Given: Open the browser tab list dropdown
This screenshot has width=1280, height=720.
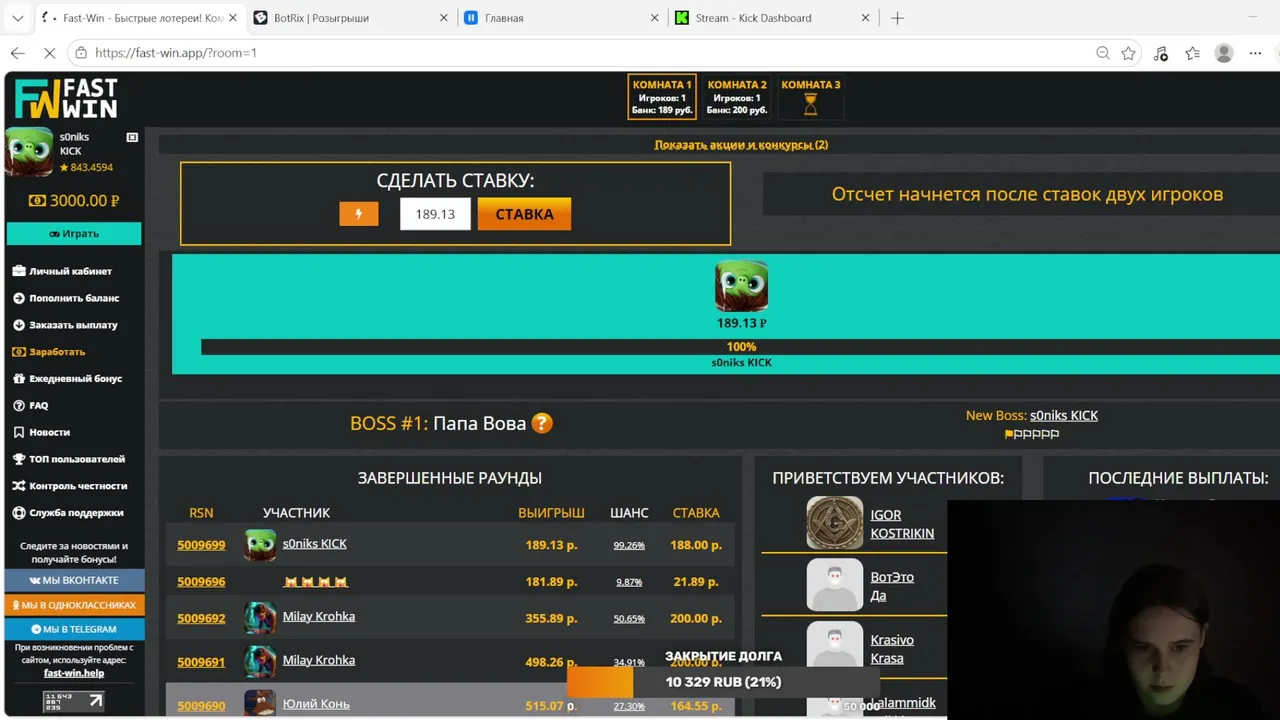Looking at the screenshot, I should pyautogui.click(x=18, y=18).
